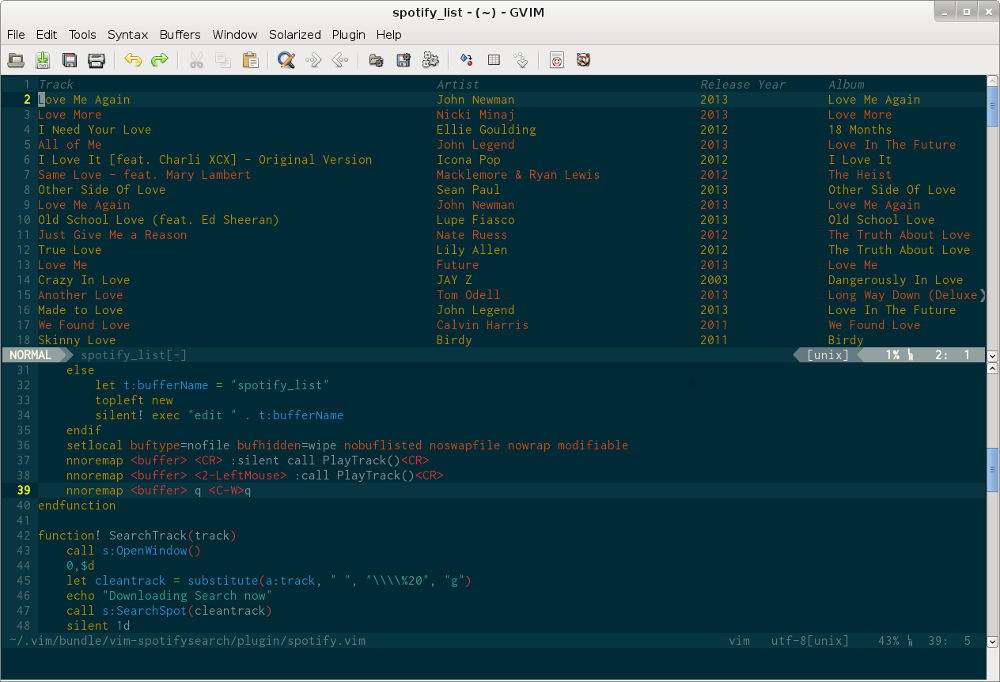Image resolution: width=1000 pixels, height=682 pixels.
Task: Open the Help menu
Action: point(388,34)
